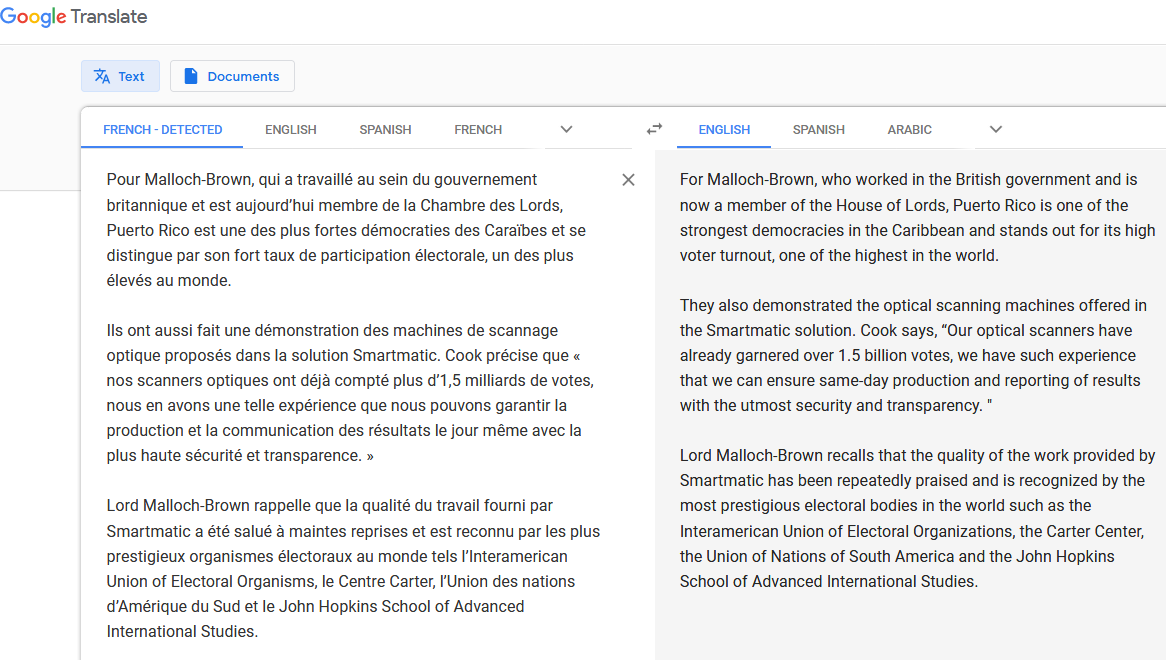
Task: Expand the target language list chevron
Action: pyautogui.click(x=995, y=129)
